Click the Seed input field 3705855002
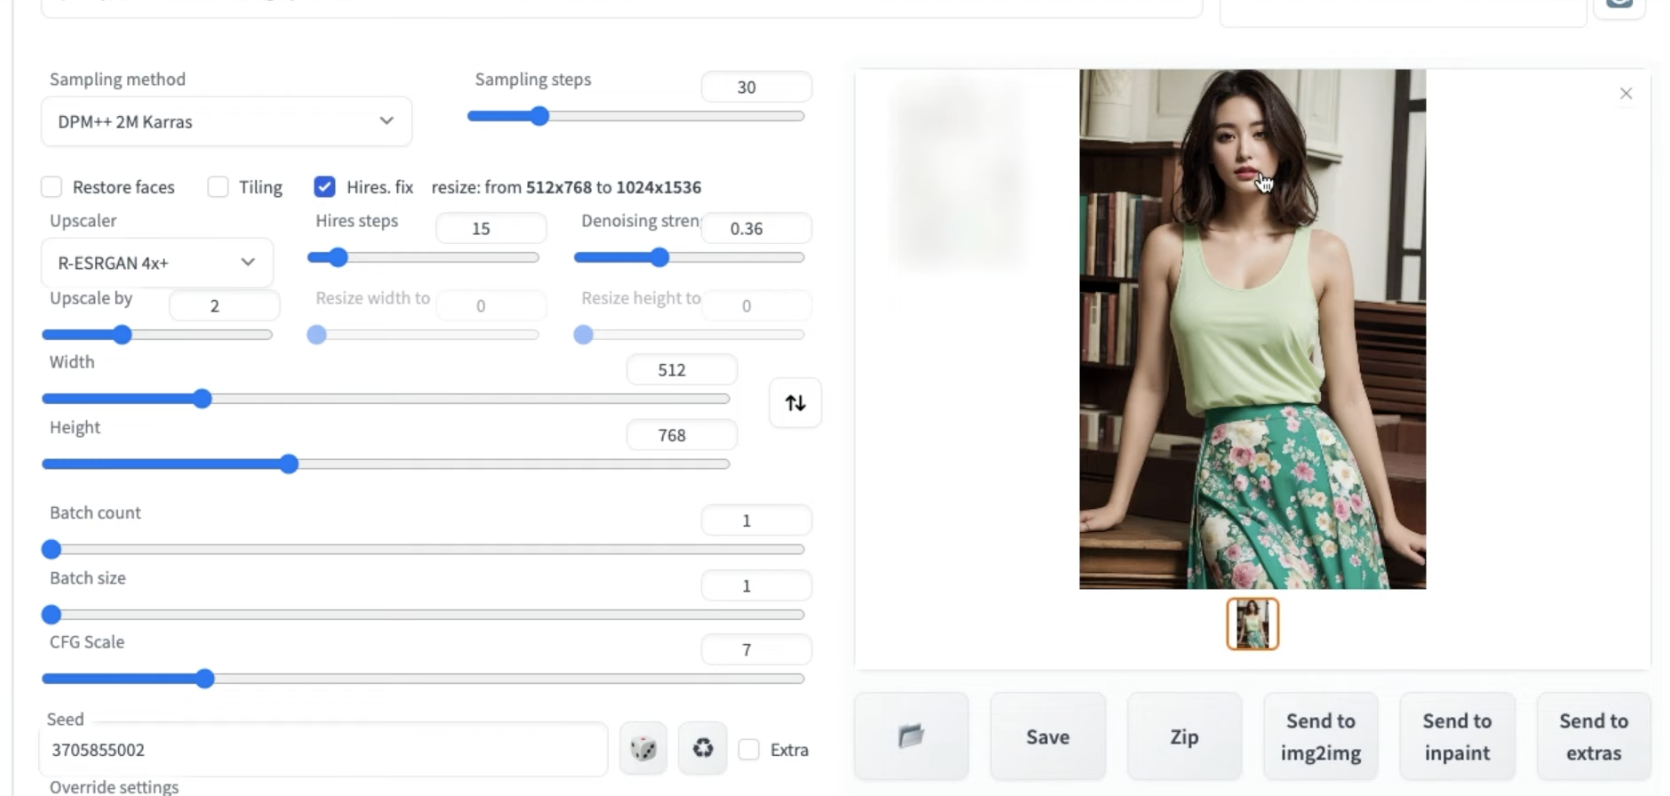Image resolution: width=1670 pixels, height=796 pixels. 323,749
